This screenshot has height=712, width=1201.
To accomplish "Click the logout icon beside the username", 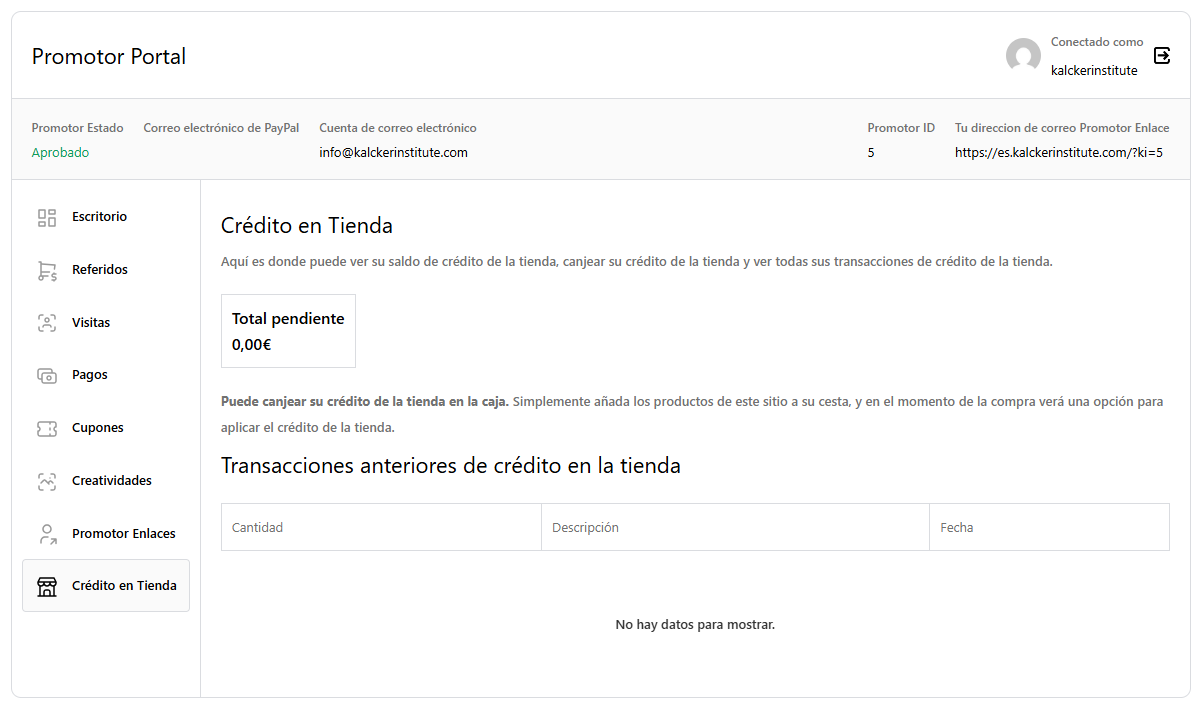I will 1162,56.
